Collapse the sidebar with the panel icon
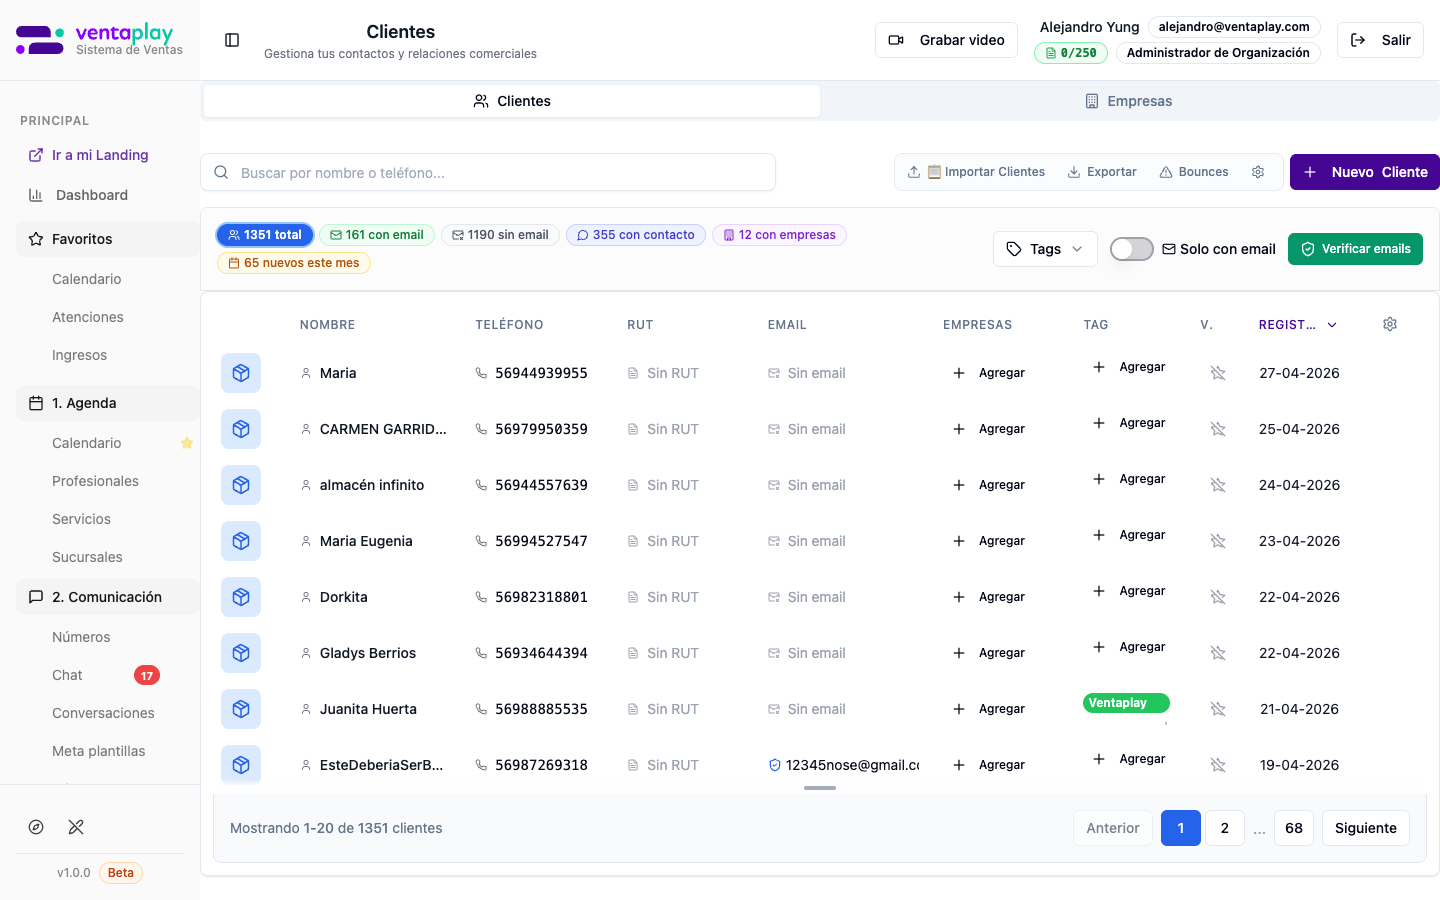Screen dimensions: 1440x900 [232, 40]
